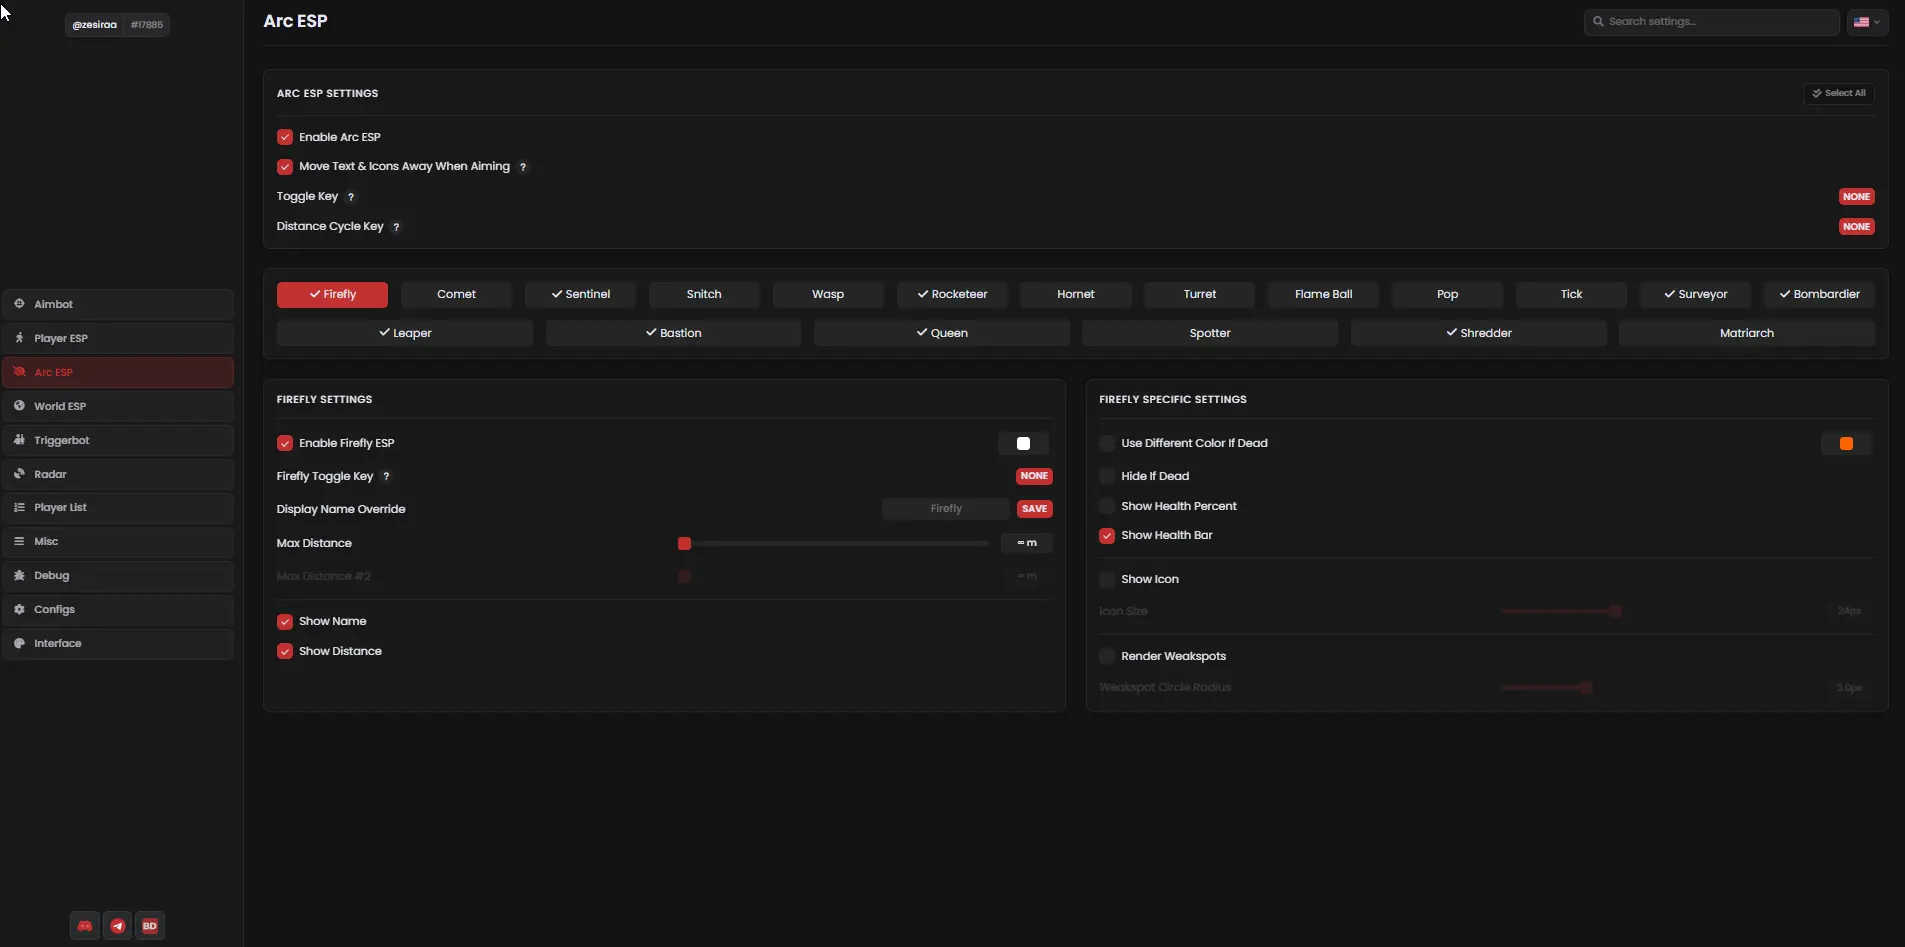Click the magnifier icon in search bar

coord(1598,22)
